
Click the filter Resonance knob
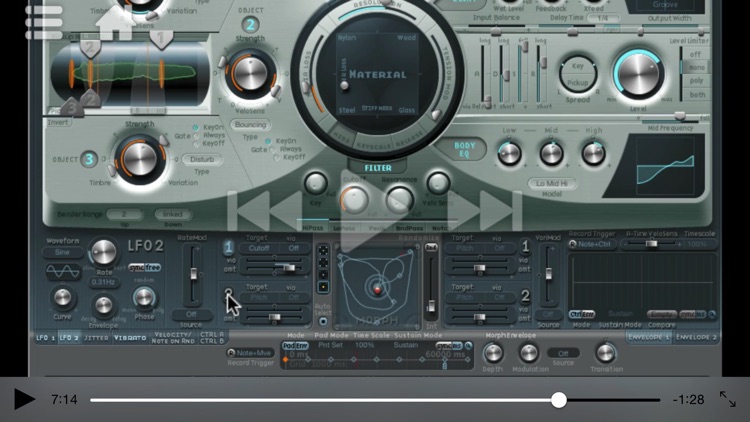point(399,199)
